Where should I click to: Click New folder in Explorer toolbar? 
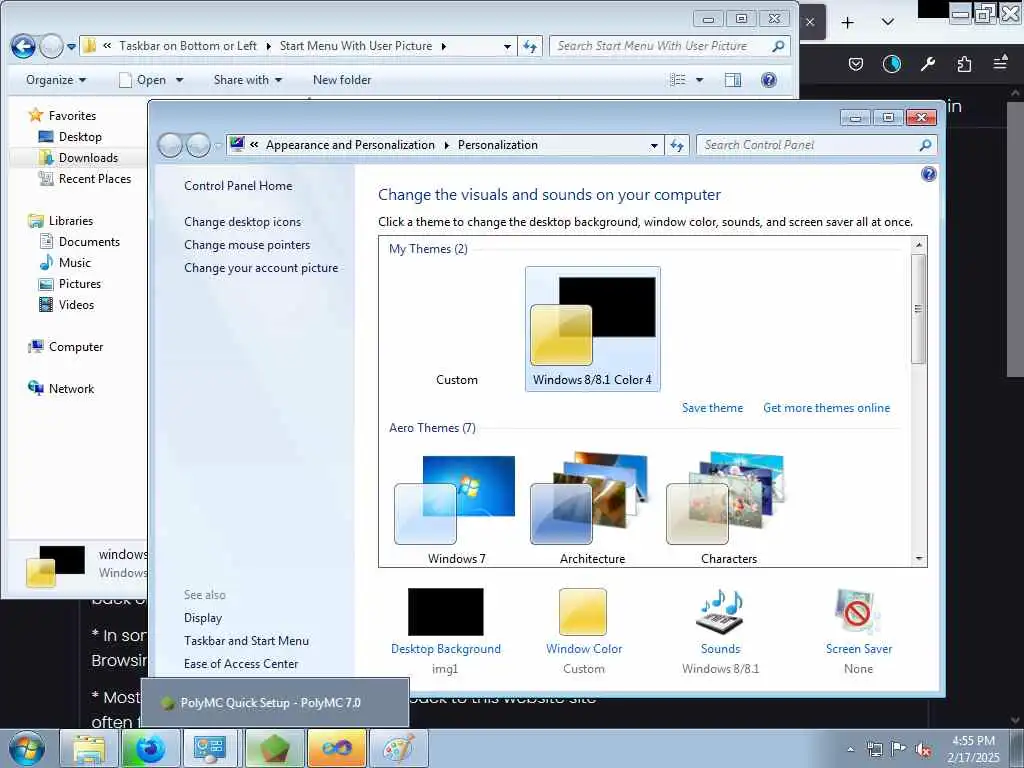342,80
